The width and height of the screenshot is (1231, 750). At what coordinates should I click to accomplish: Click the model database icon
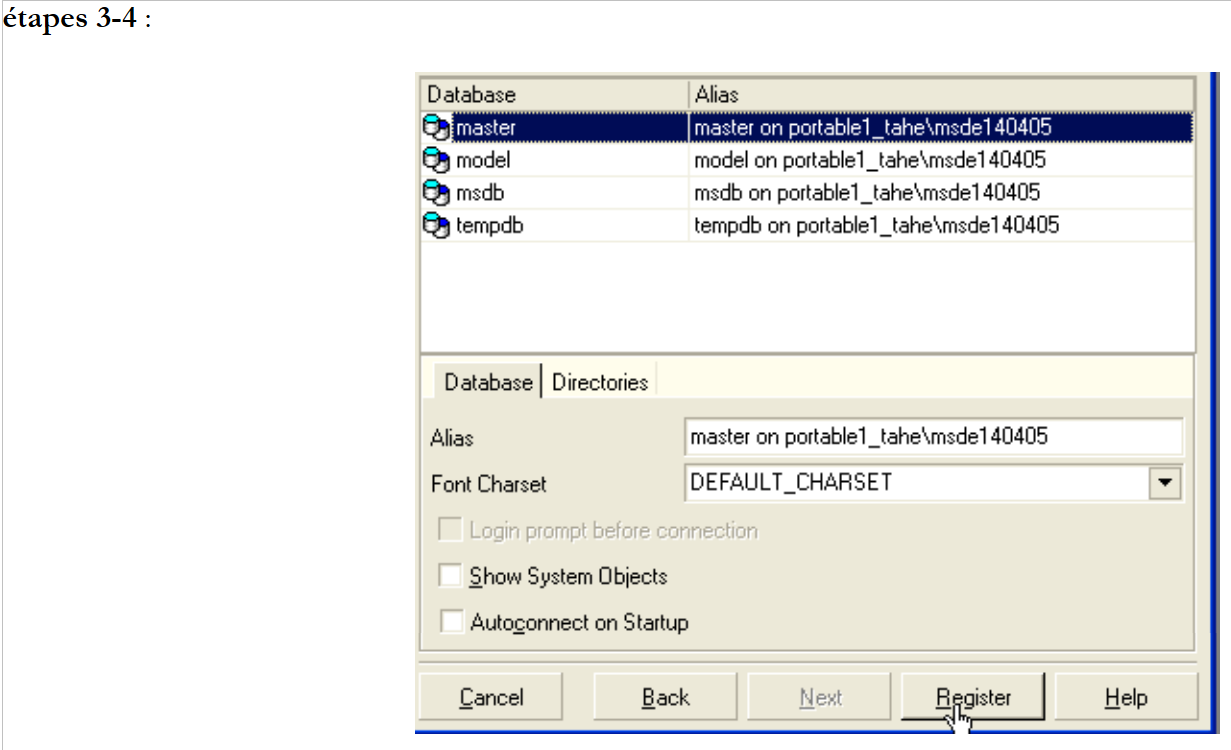coord(436,160)
